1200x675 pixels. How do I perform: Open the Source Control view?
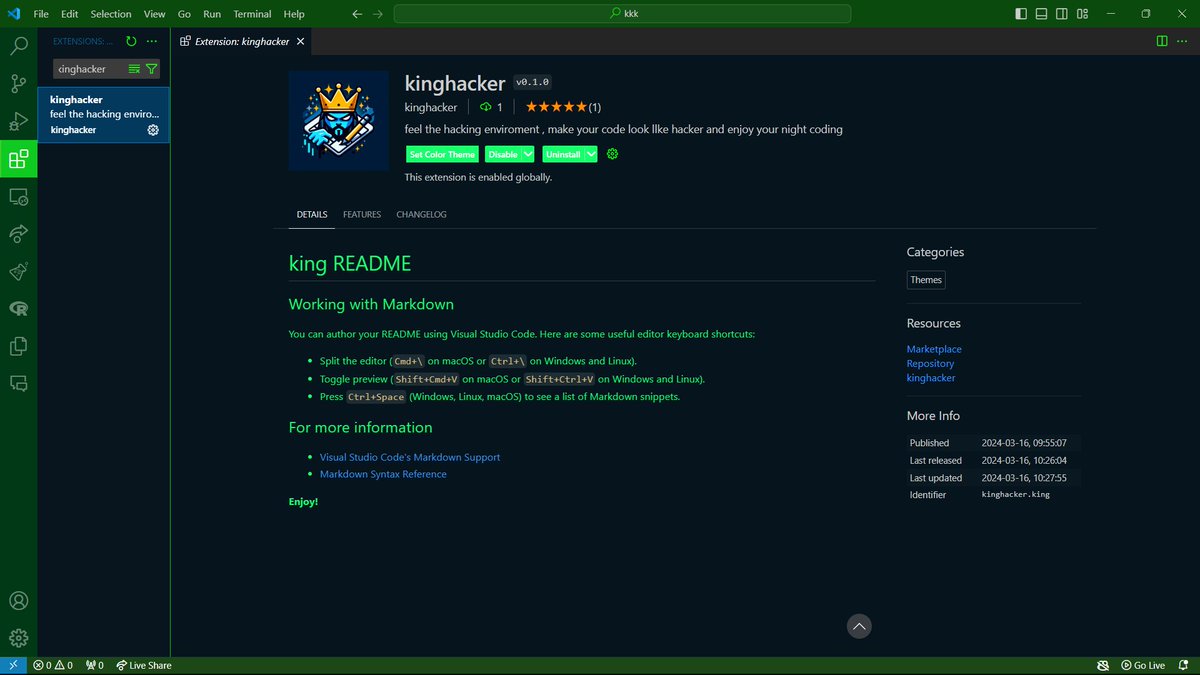click(x=18, y=83)
